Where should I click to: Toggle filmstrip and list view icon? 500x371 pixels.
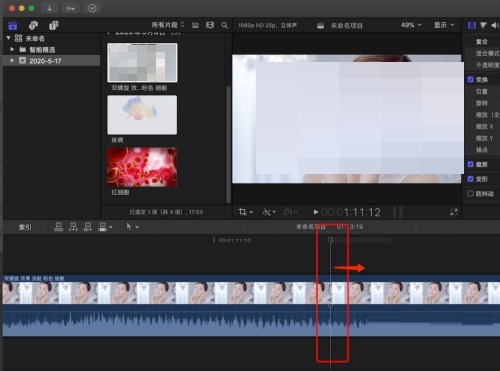coord(210,25)
